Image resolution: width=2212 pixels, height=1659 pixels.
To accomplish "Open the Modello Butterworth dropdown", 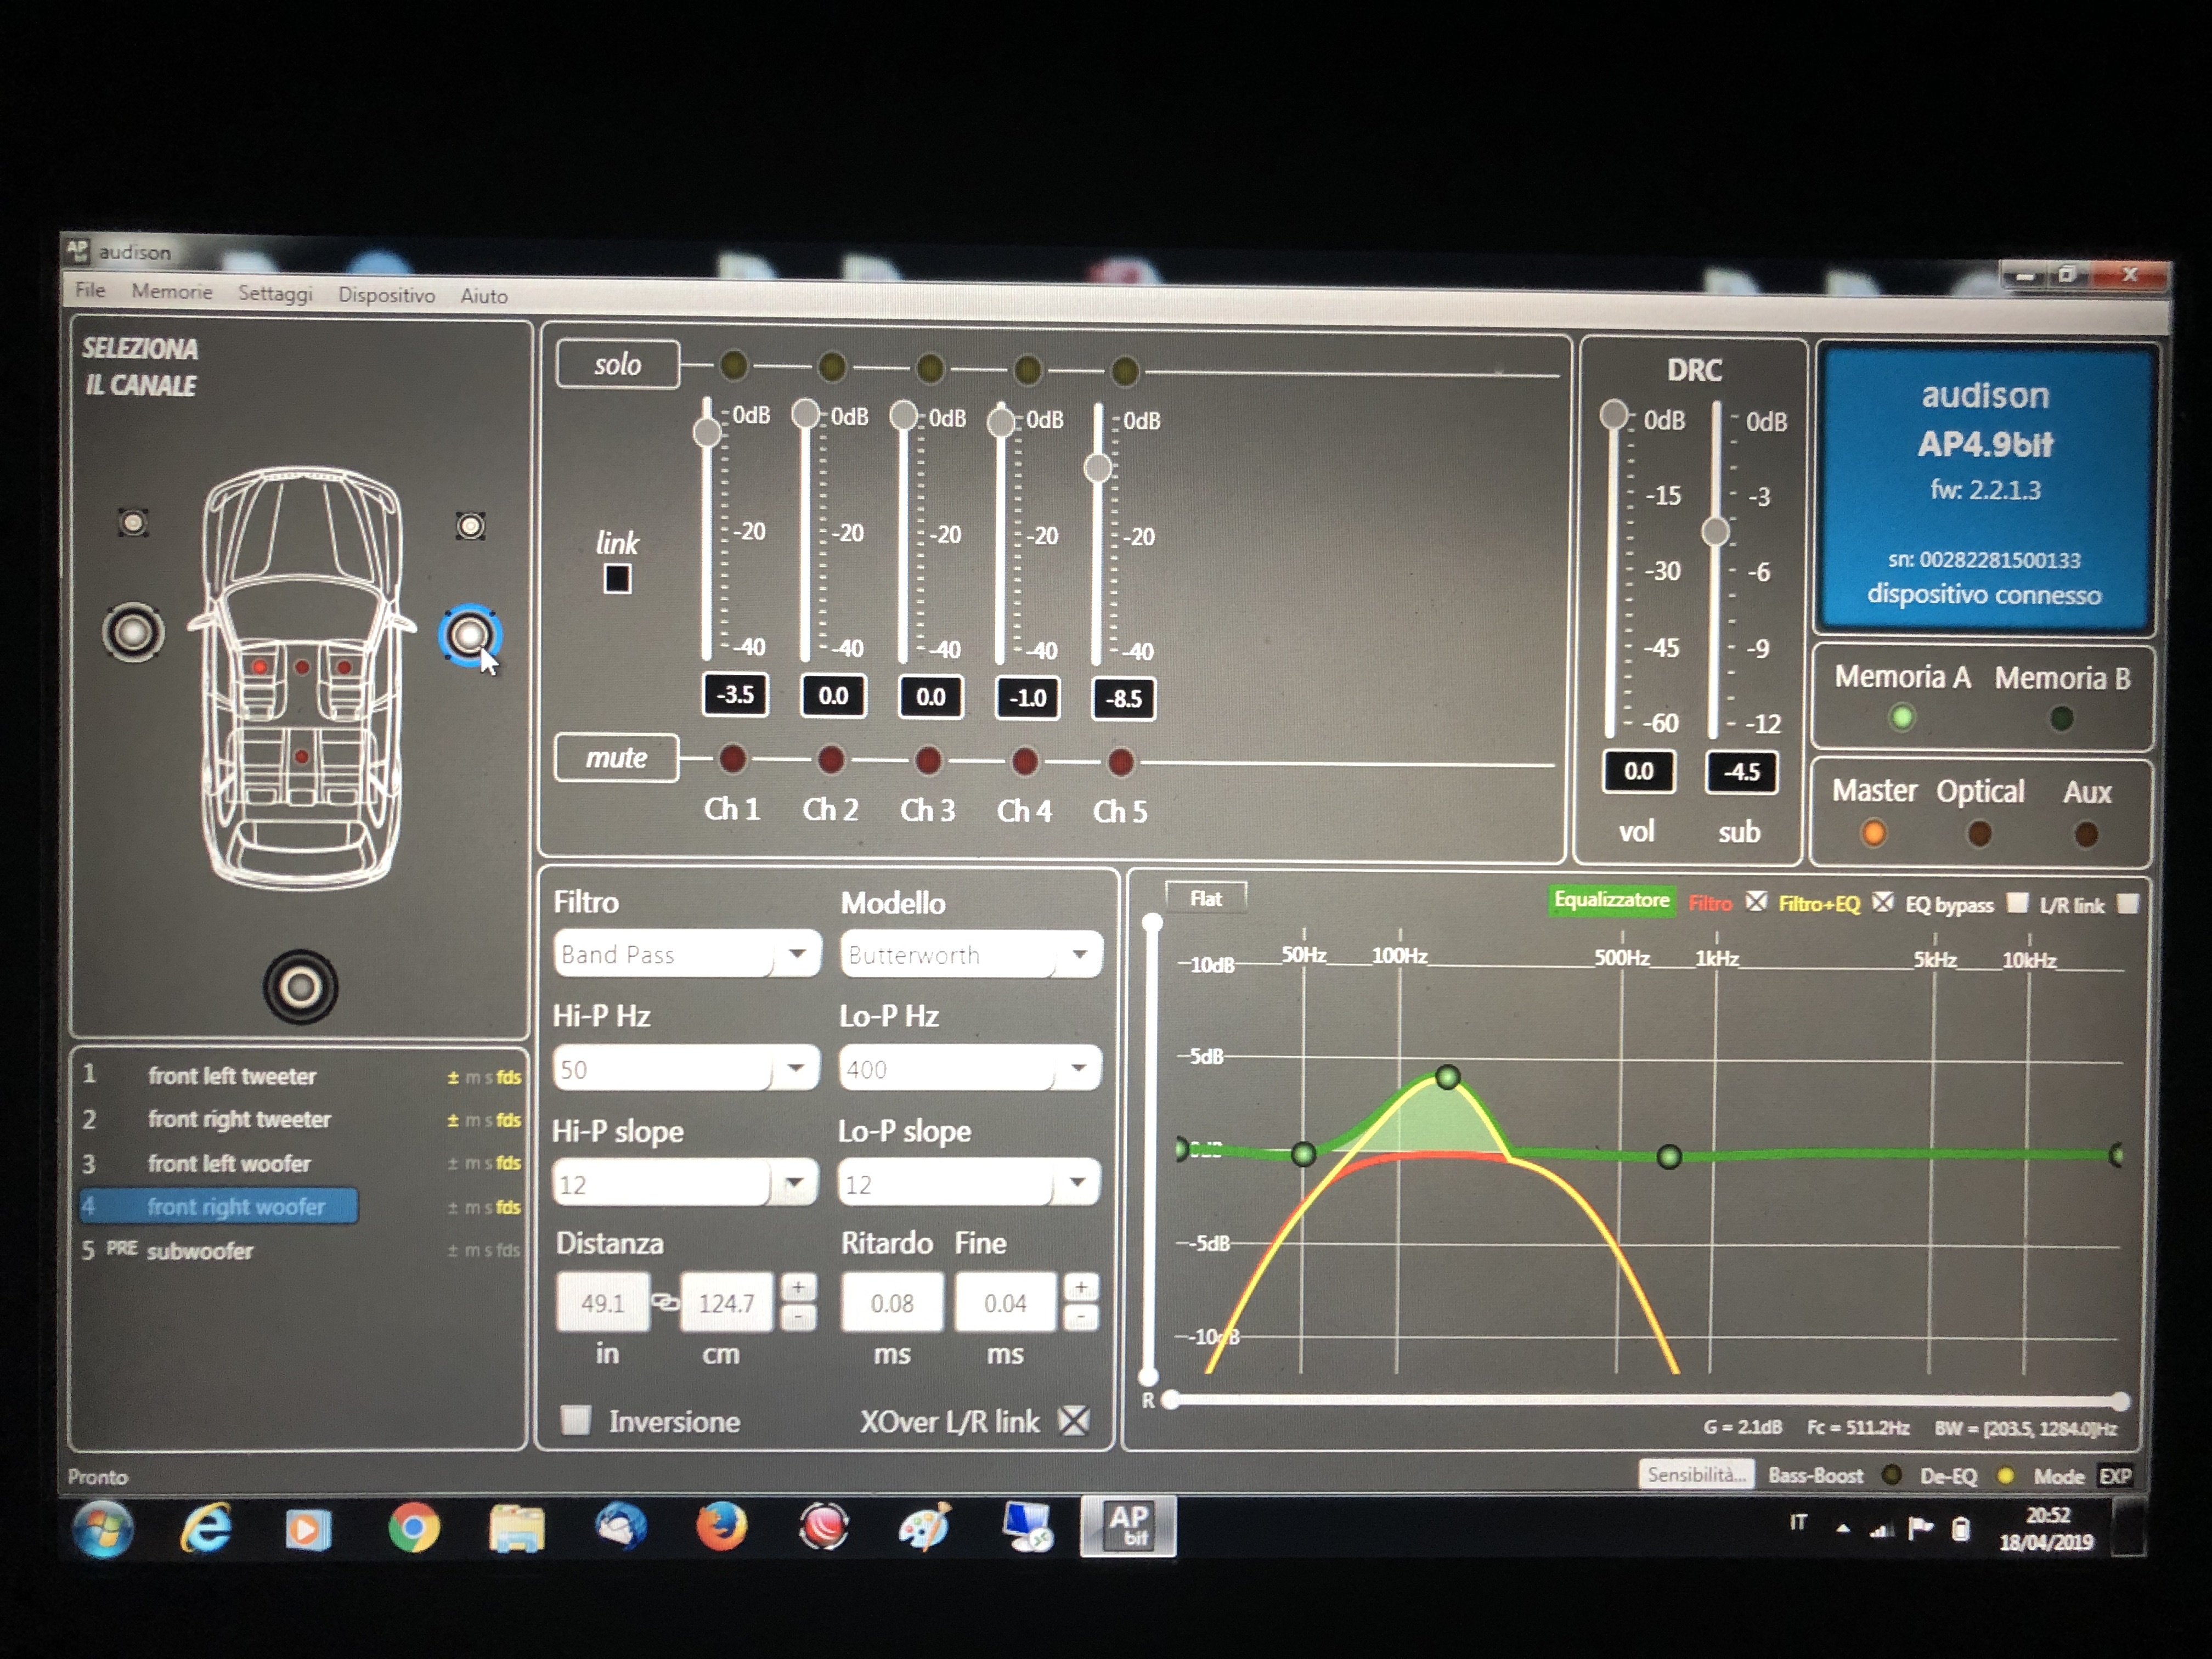I will [972, 955].
